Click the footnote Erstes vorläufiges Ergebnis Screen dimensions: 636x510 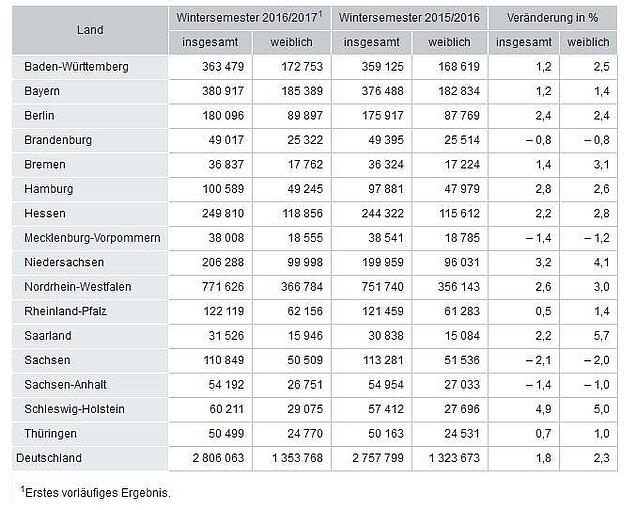click(96, 492)
